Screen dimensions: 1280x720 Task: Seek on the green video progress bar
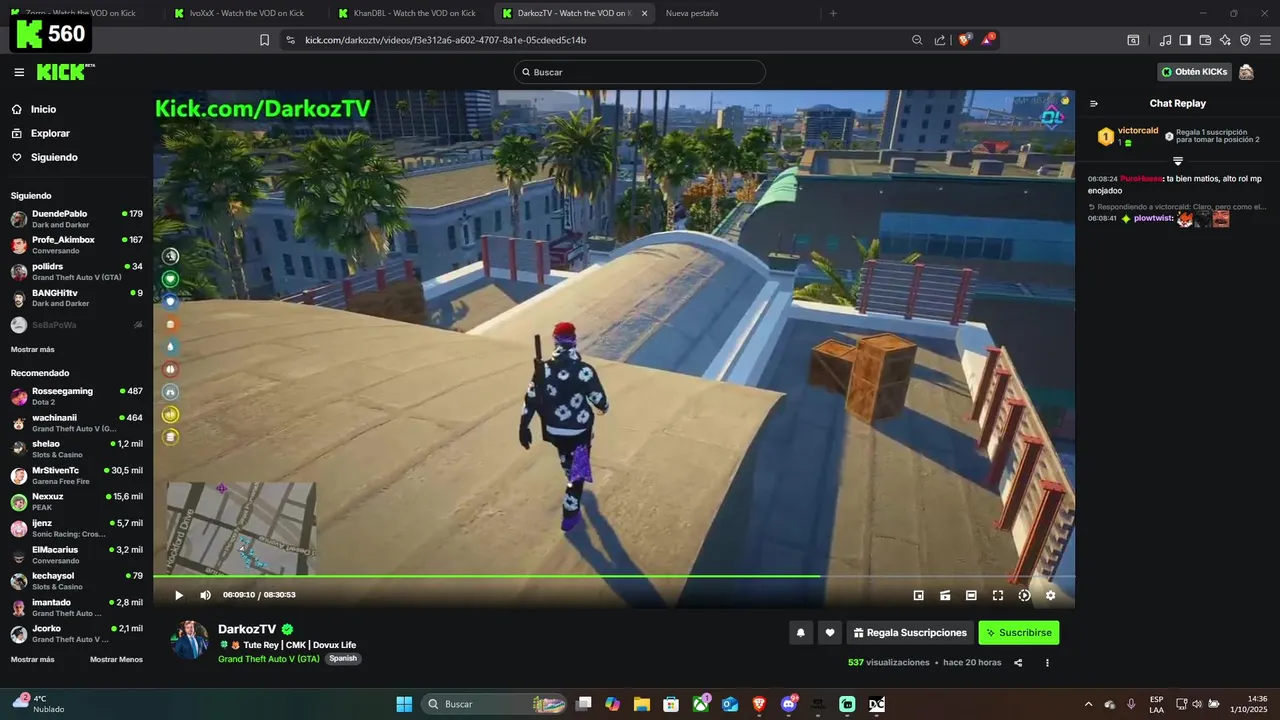coord(614,576)
